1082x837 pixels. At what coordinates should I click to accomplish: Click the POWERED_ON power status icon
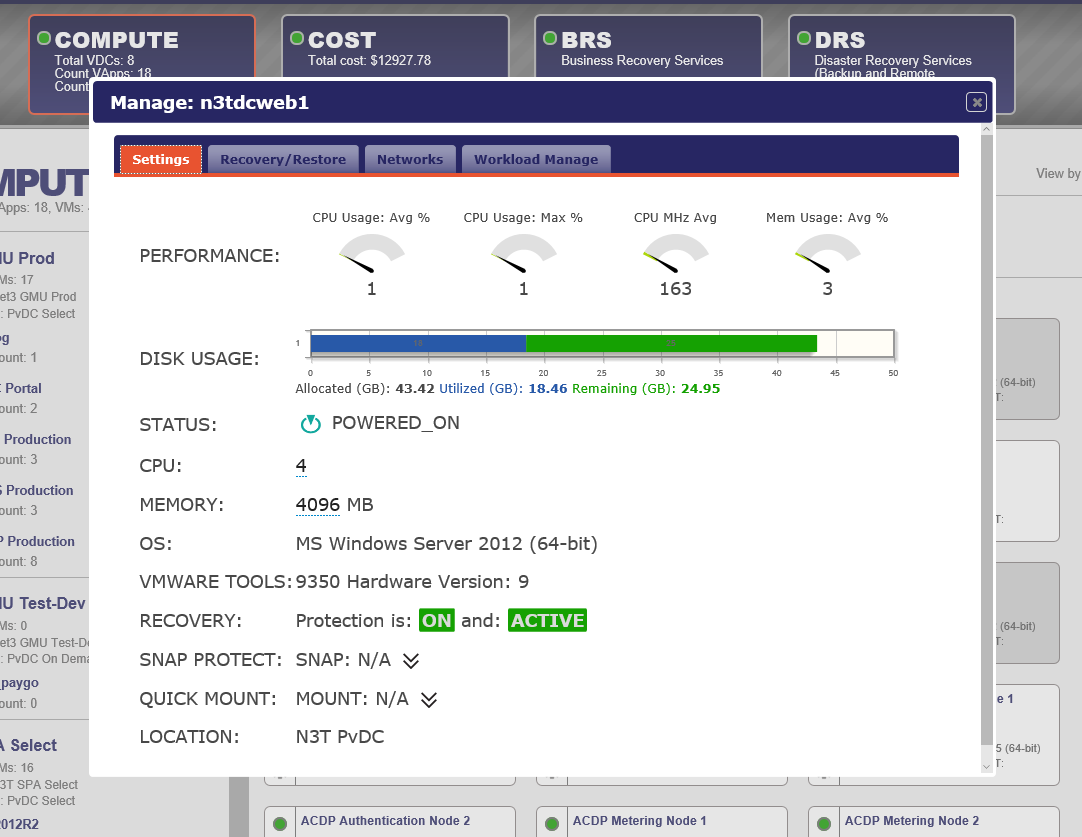[x=311, y=424]
